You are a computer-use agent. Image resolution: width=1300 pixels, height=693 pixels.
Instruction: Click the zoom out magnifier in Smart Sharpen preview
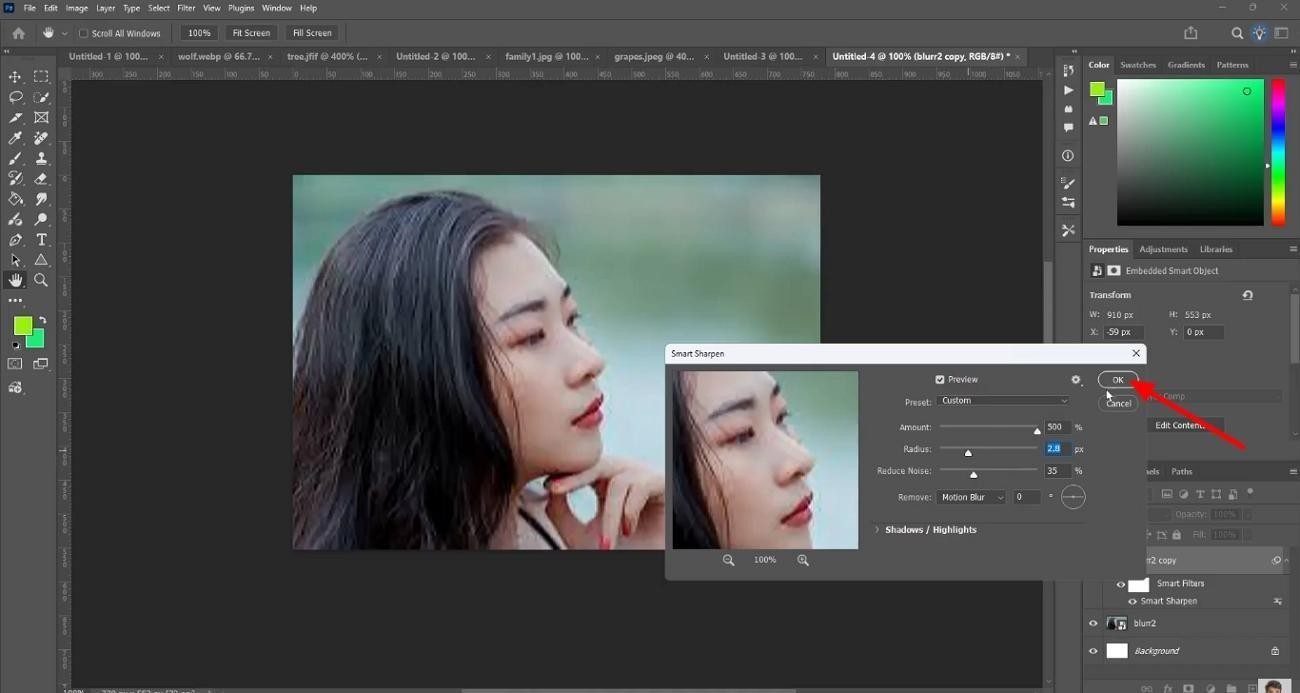(x=729, y=560)
